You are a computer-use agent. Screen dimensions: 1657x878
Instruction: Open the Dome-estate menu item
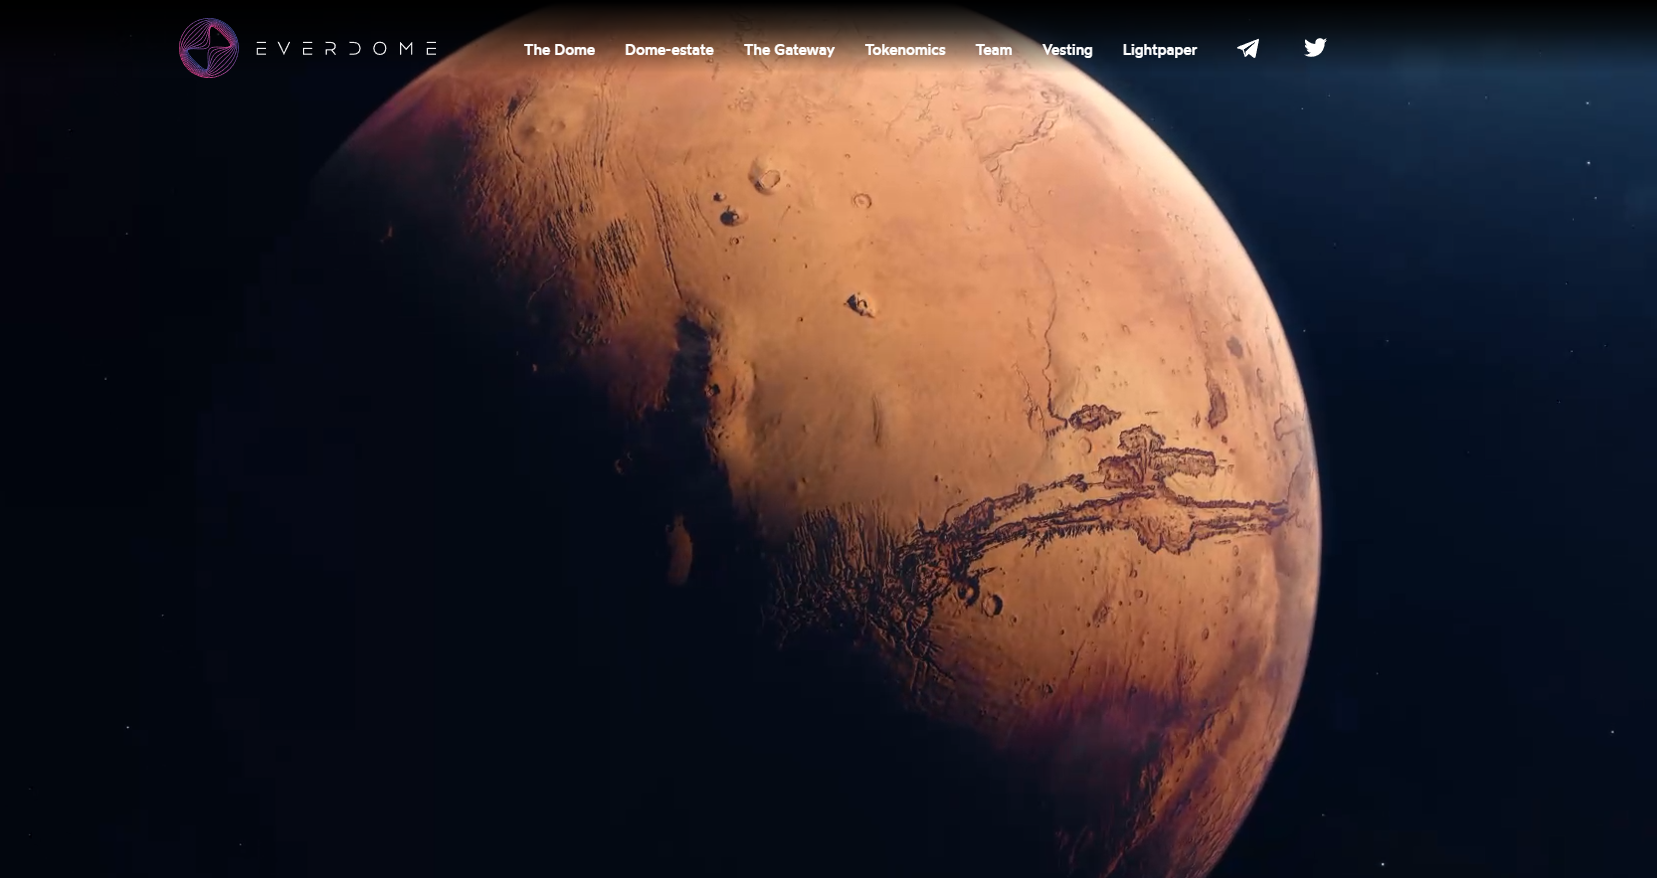[x=669, y=49]
